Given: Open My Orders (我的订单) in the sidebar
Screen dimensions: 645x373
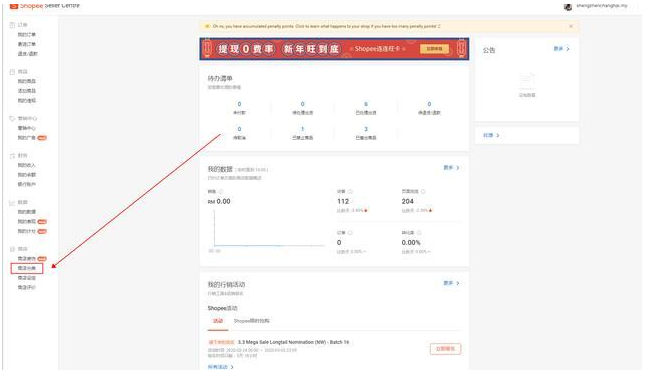Looking at the screenshot, I should point(27,35).
